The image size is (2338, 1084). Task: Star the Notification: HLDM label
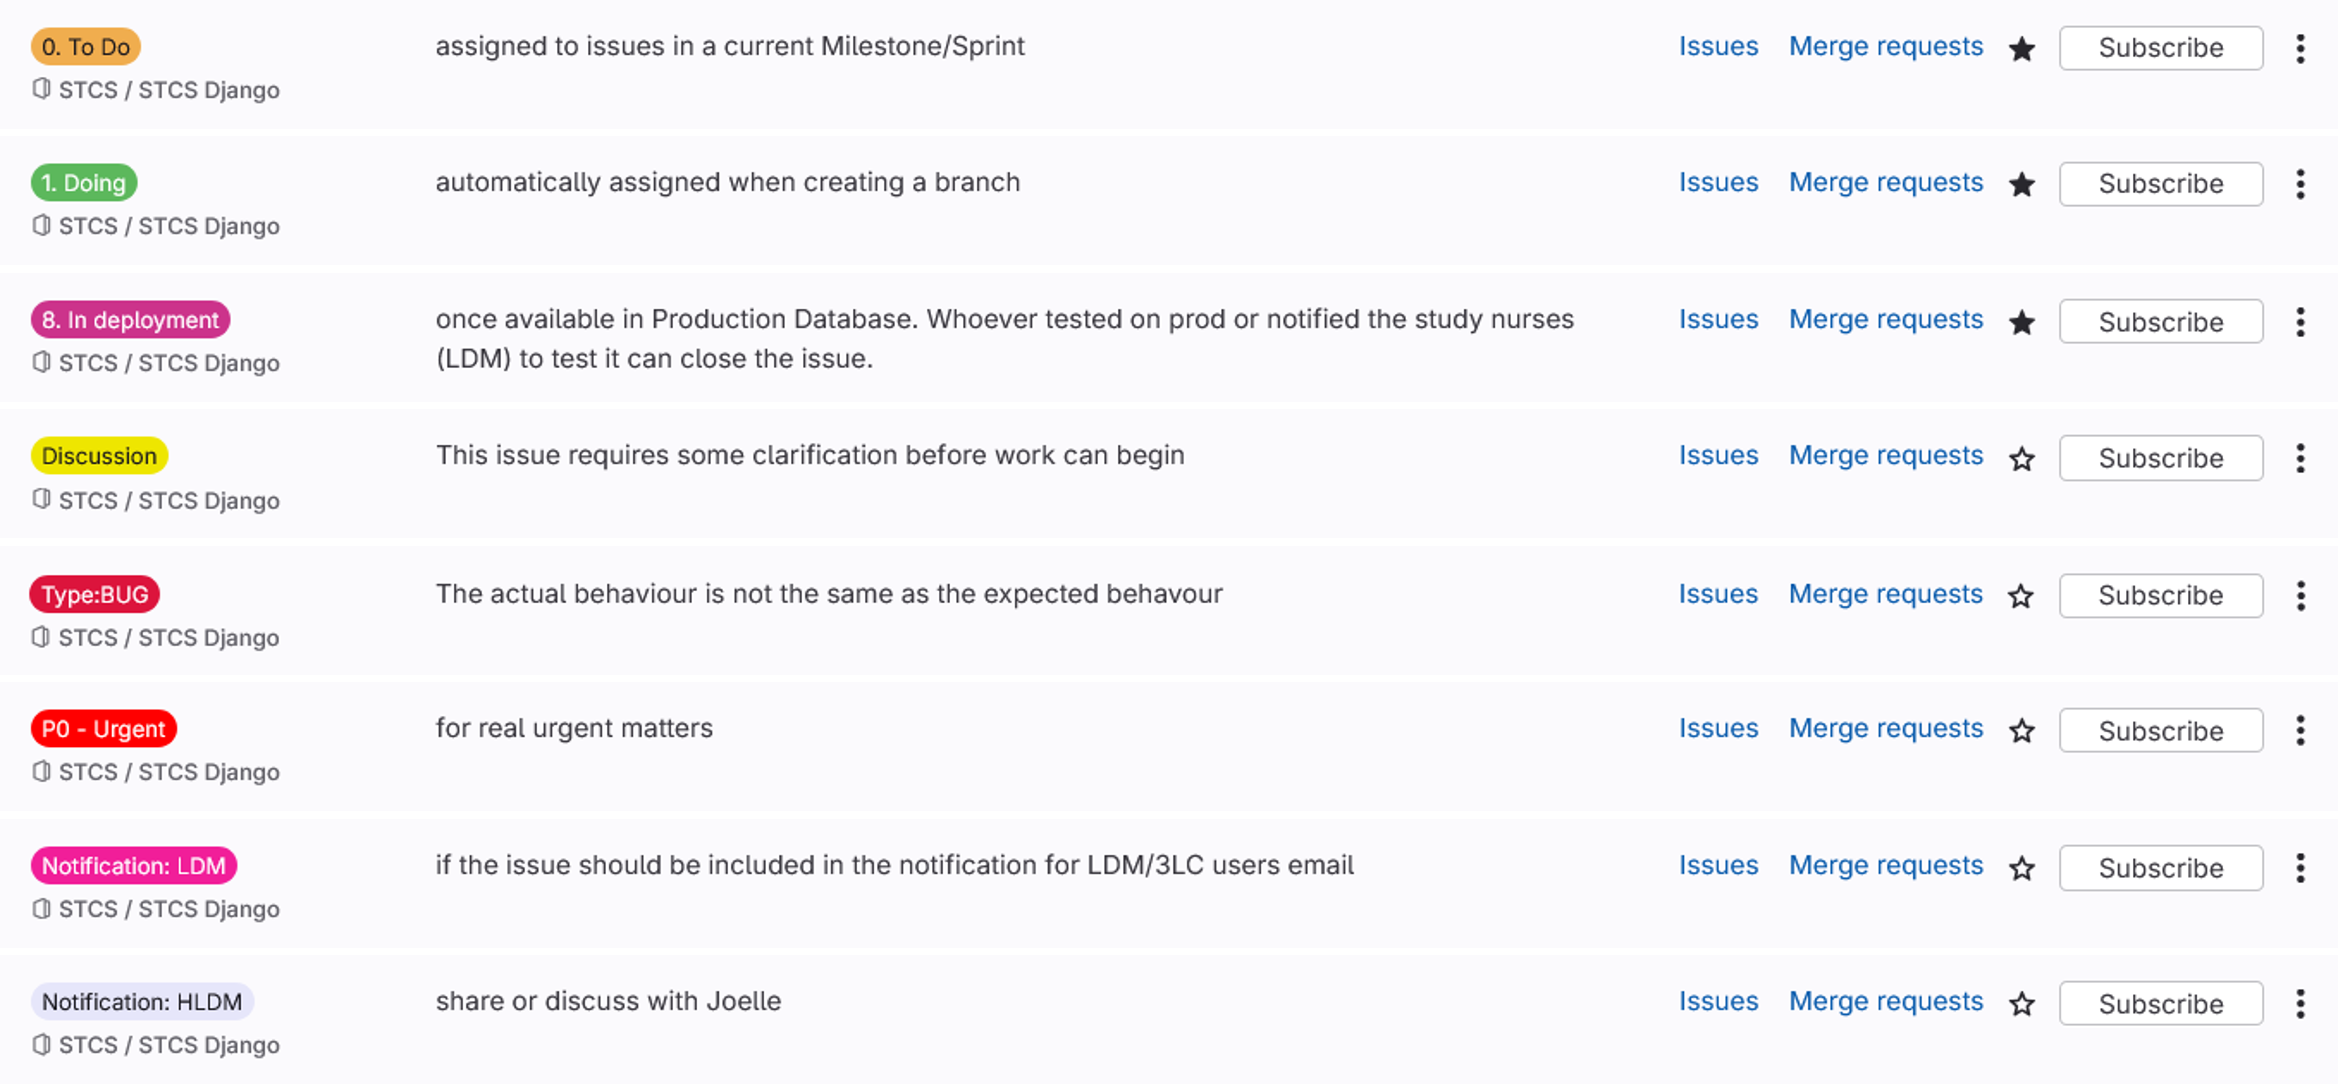(2021, 1003)
